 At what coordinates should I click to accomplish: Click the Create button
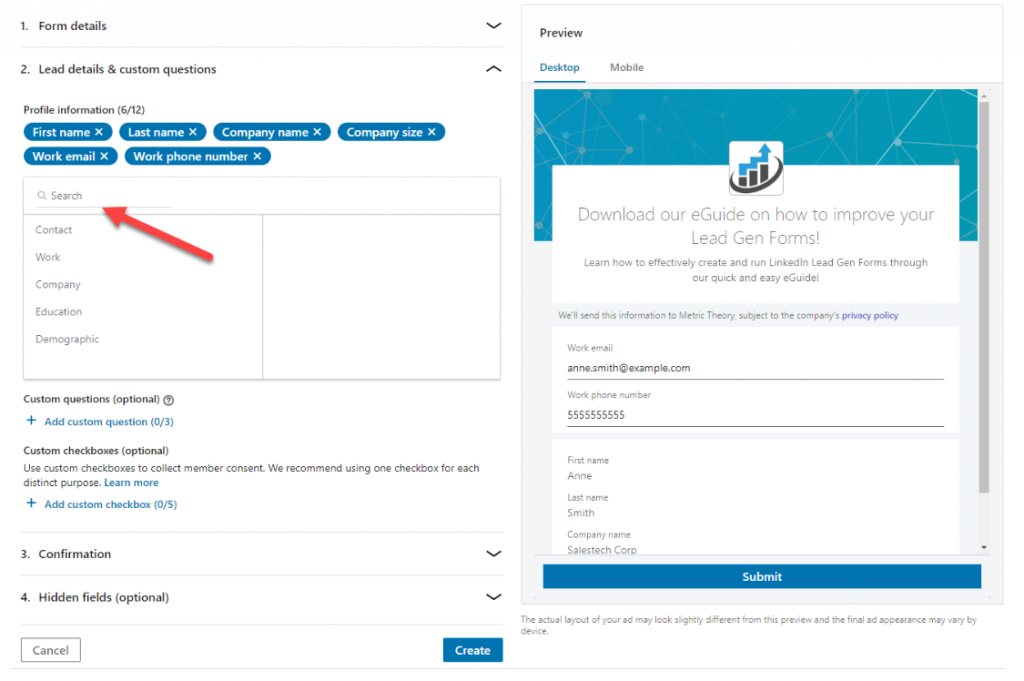pos(472,650)
